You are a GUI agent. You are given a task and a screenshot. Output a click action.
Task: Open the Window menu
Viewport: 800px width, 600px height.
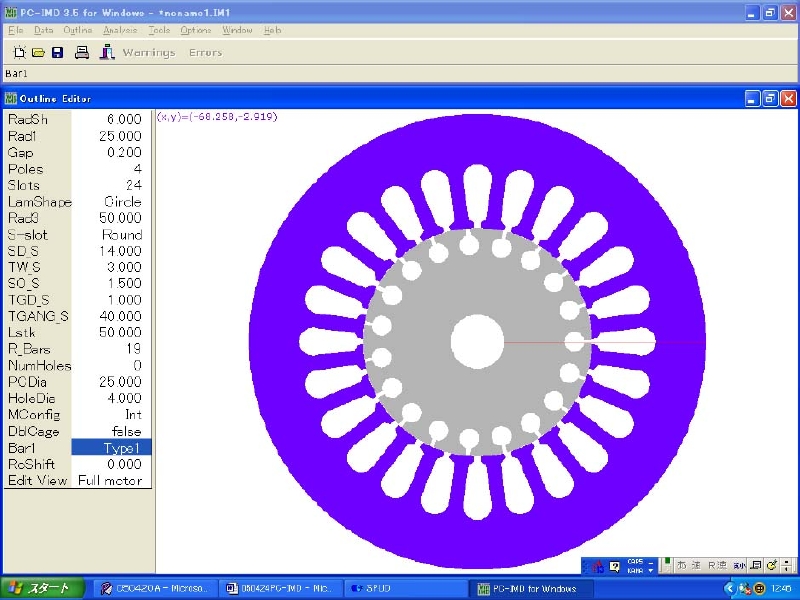coord(237,30)
